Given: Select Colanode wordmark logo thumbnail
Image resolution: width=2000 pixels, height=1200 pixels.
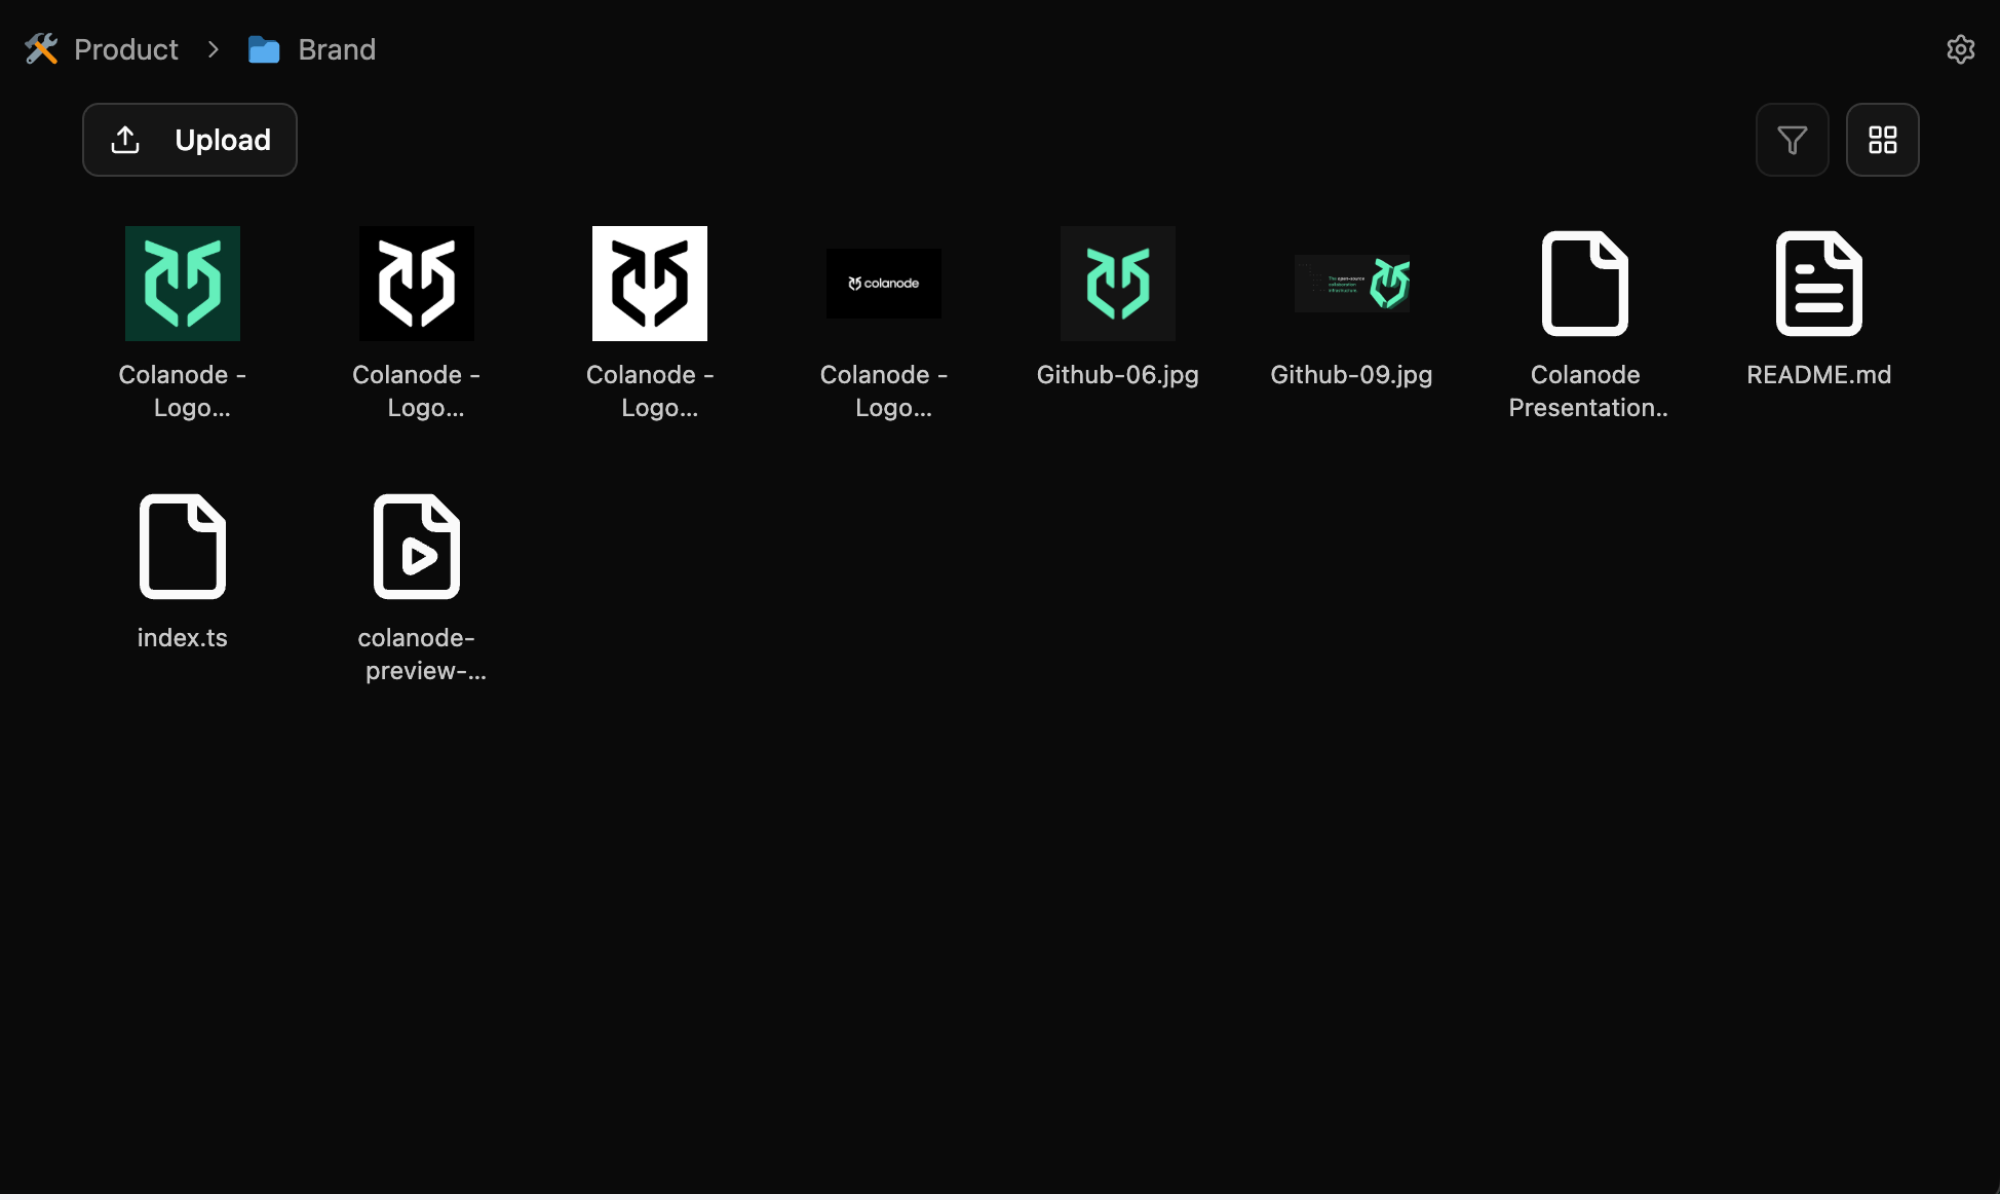Looking at the screenshot, I should [883, 283].
